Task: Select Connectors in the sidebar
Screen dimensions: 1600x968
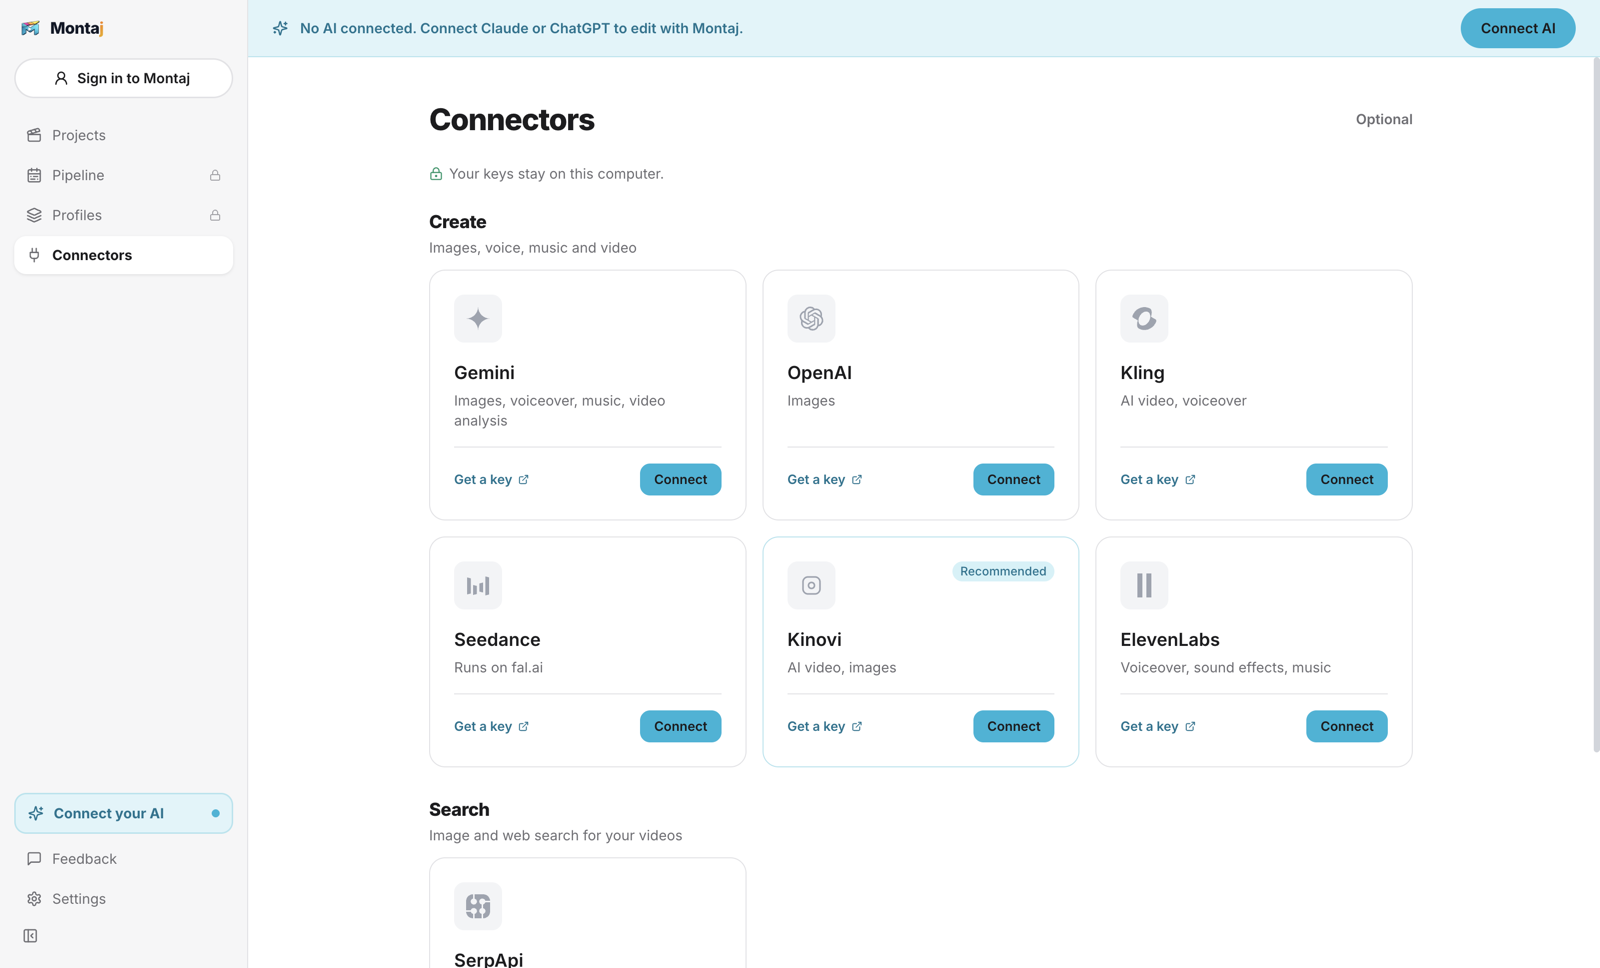Action: coord(124,255)
